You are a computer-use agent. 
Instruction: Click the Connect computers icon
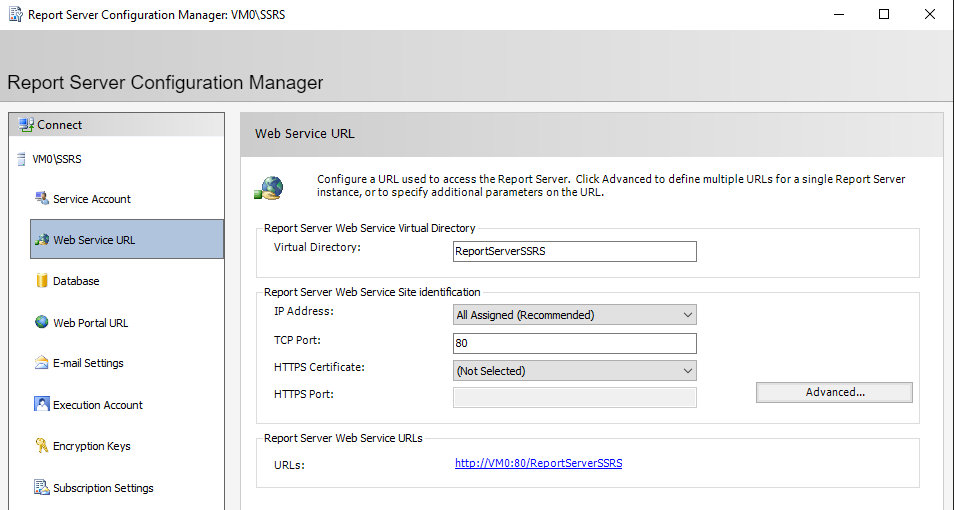click(26, 125)
